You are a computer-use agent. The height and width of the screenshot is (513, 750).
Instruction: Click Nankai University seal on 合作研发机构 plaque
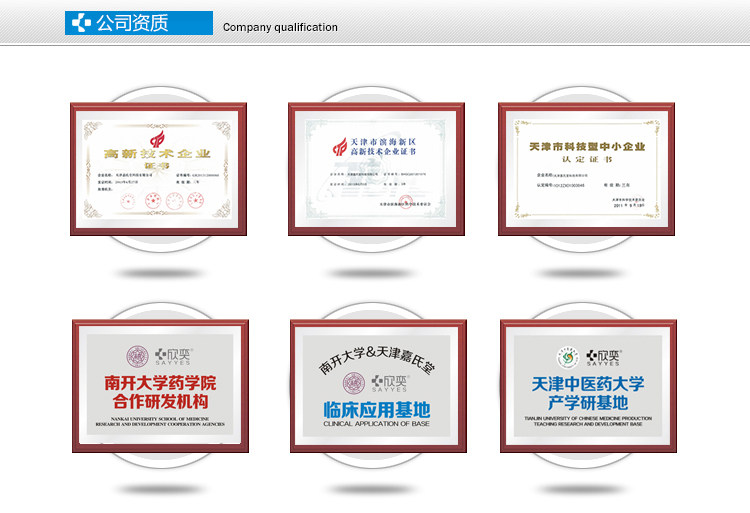coord(138,357)
